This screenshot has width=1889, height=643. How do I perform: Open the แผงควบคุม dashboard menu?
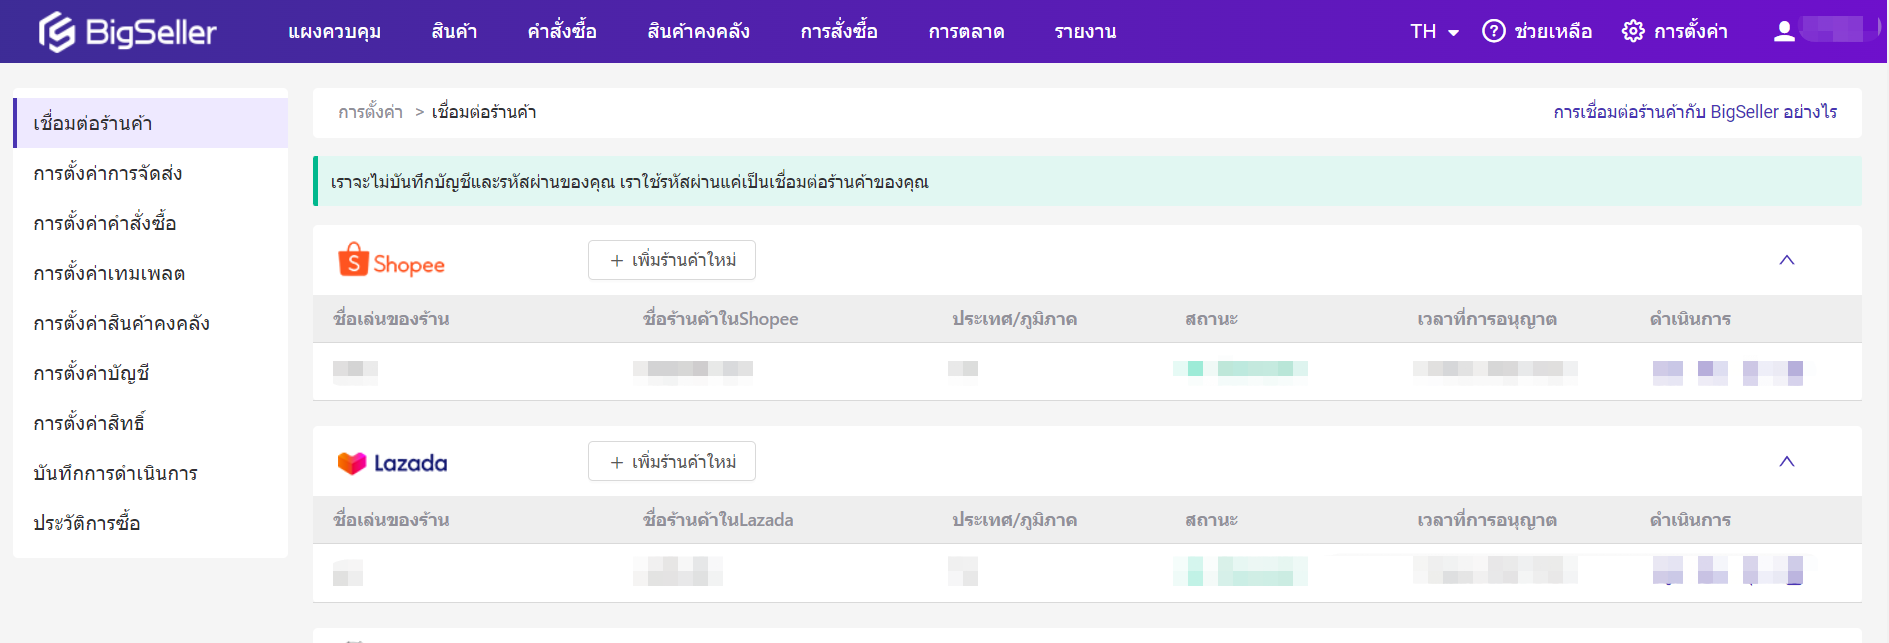pyautogui.click(x=334, y=32)
